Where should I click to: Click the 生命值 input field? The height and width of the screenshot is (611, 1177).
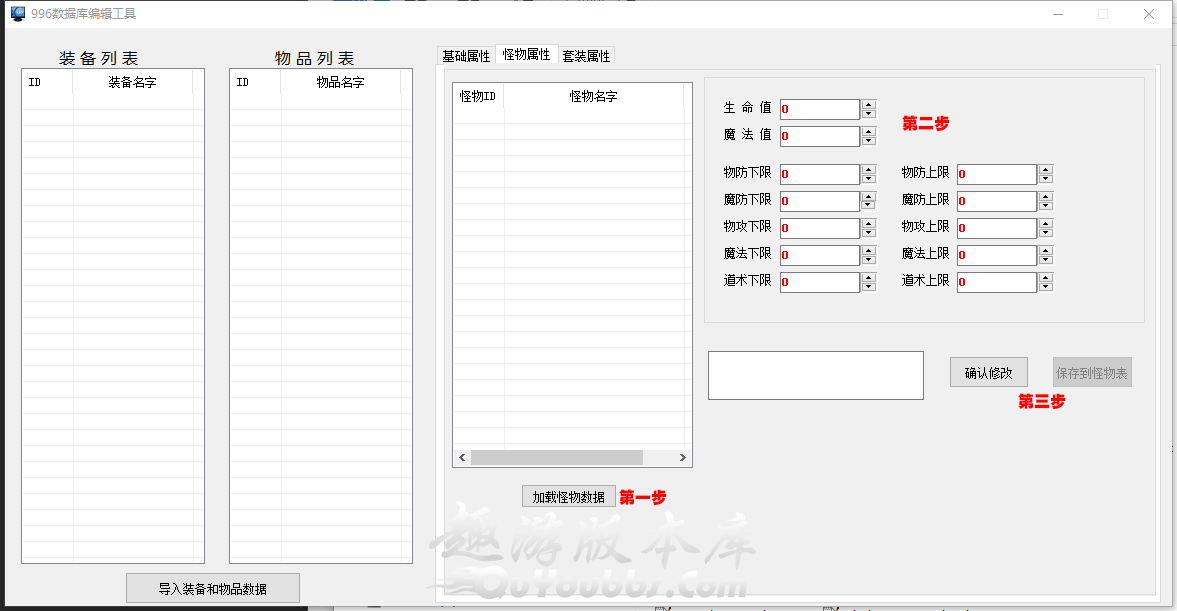(820, 110)
